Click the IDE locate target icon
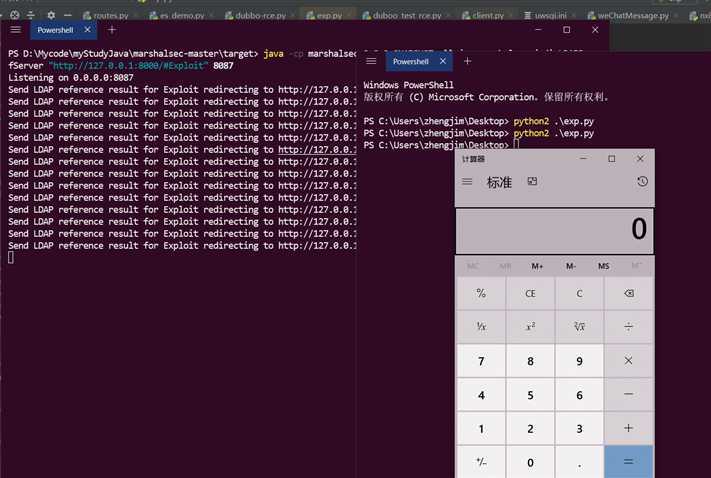Viewport: 711px width, 478px height. [x=15, y=15]
